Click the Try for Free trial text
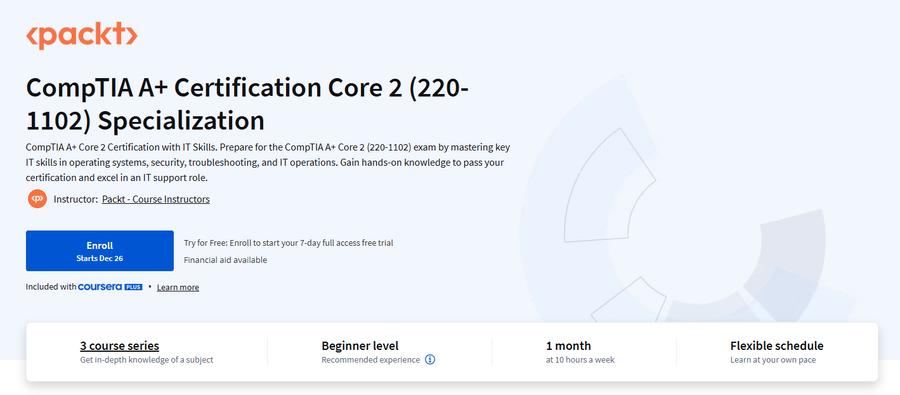 click(x=288, y=243)
